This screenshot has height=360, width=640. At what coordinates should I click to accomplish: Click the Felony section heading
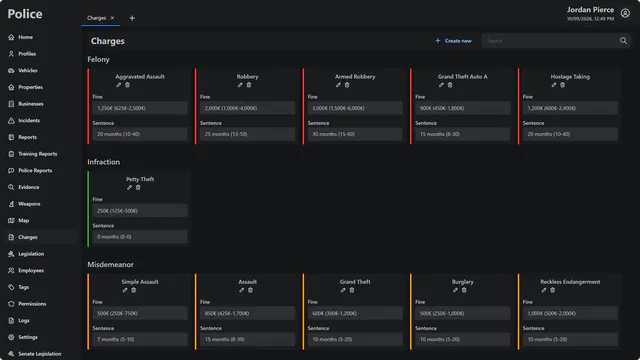98,60
